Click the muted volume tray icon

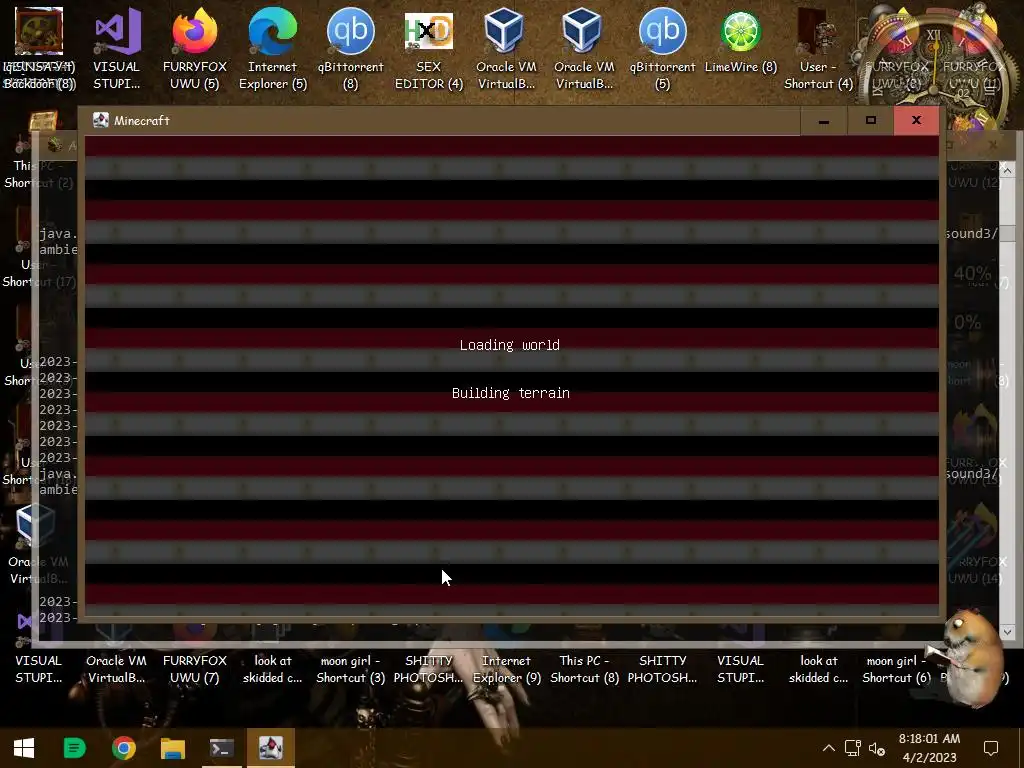point(877,748)
